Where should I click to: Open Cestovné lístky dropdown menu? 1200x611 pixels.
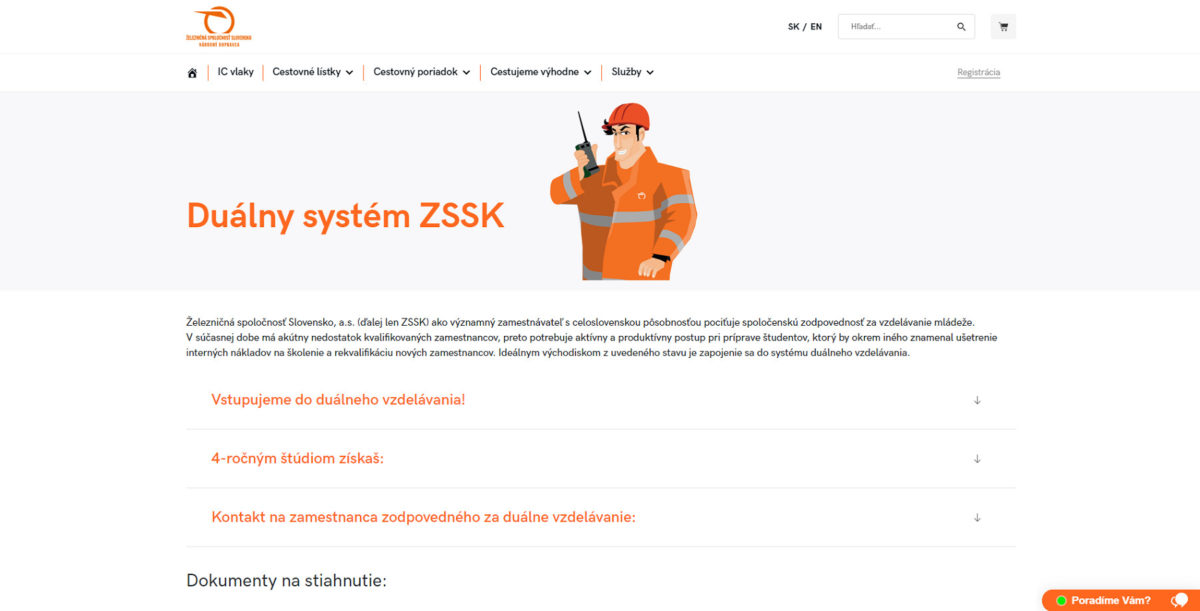(313, 72)
